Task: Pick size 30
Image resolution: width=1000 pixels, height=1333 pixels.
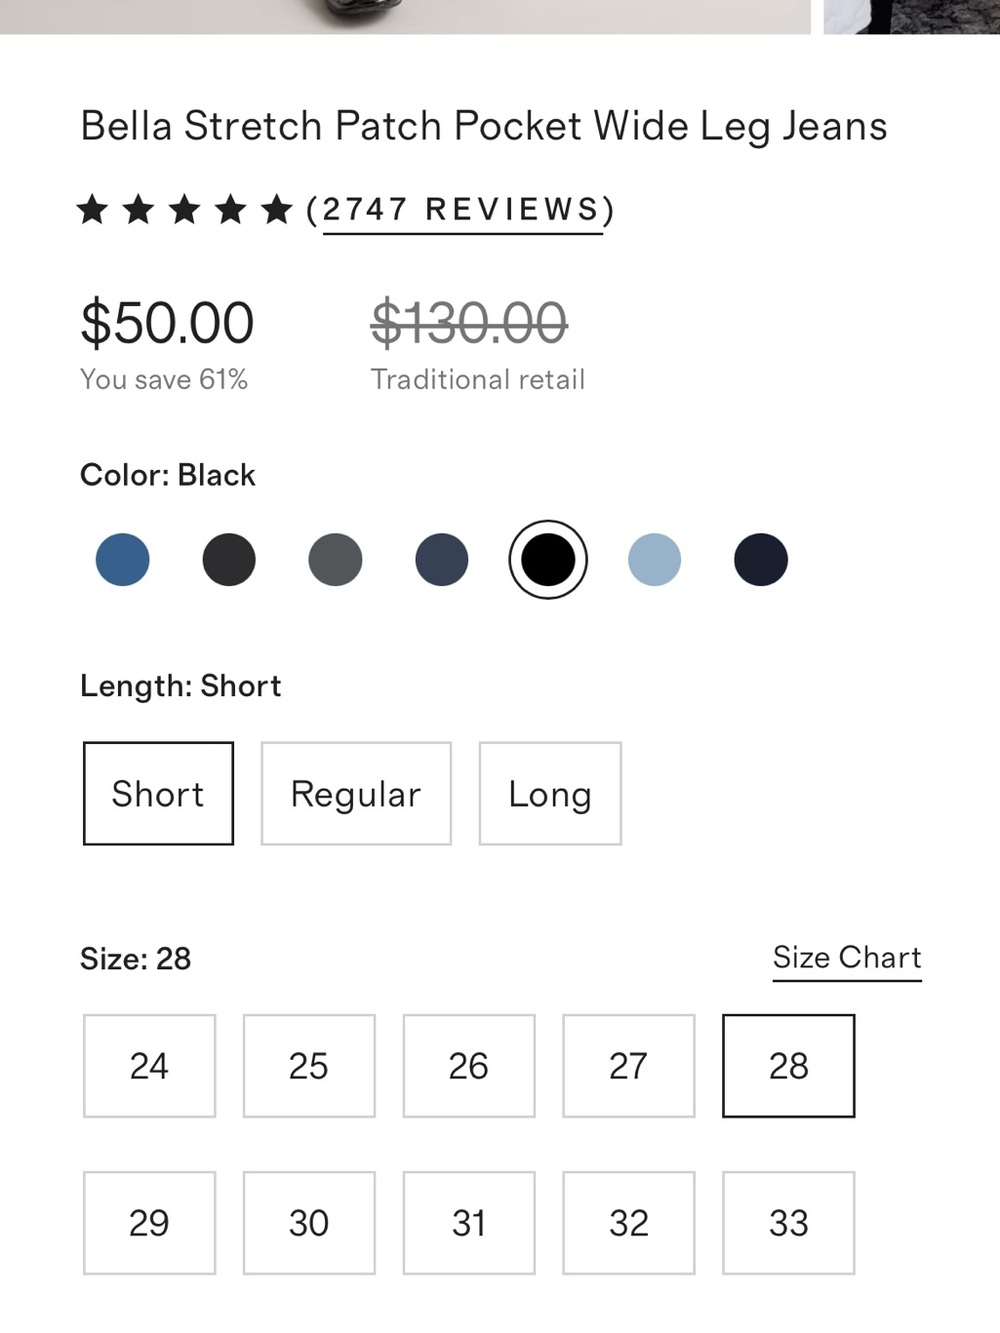Action: 309,1223
